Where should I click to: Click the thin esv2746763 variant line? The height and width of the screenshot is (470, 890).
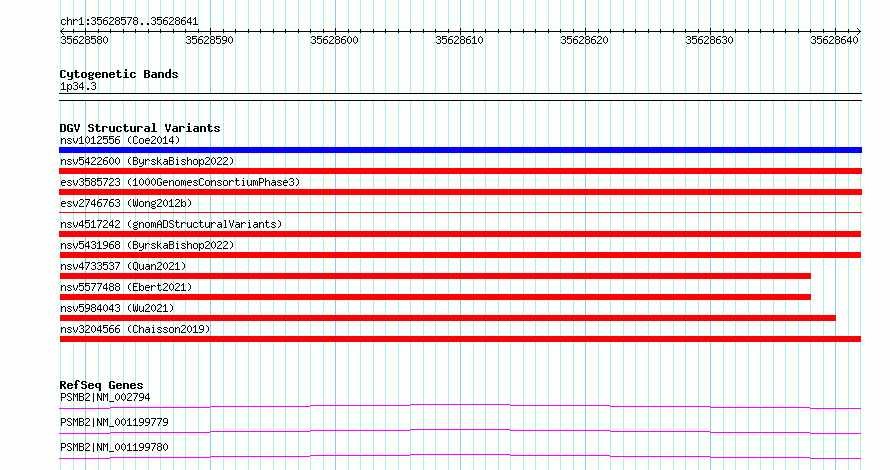point(460,213)
